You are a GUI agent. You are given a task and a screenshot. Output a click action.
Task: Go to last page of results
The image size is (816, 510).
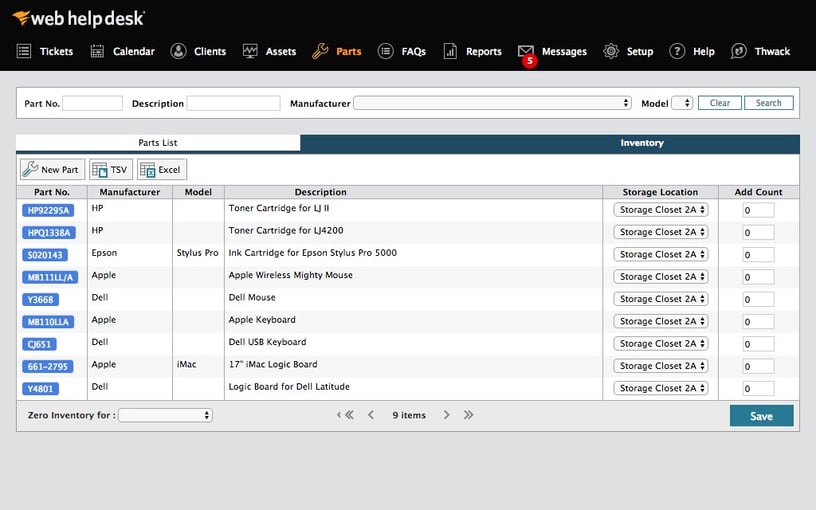pyautogui.click(x=468, y=415)
